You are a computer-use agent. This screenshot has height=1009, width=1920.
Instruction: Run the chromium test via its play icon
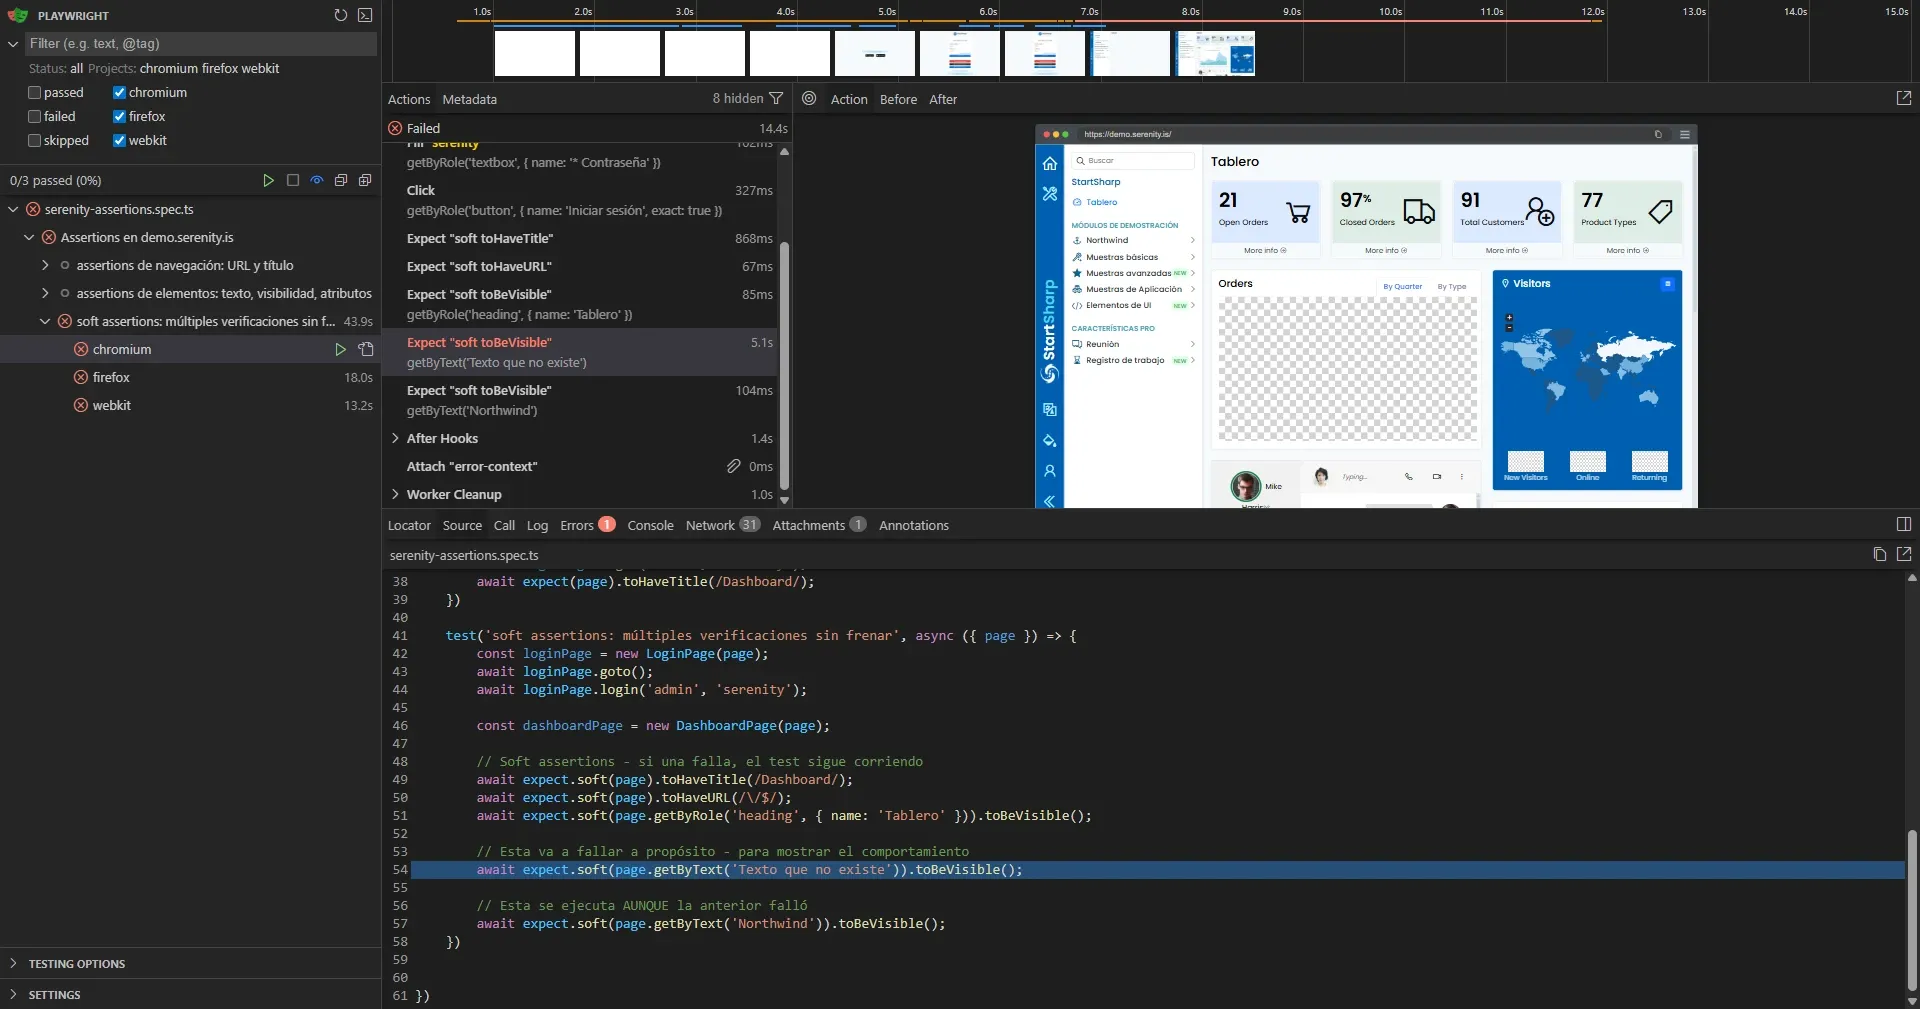click(341, 350)
